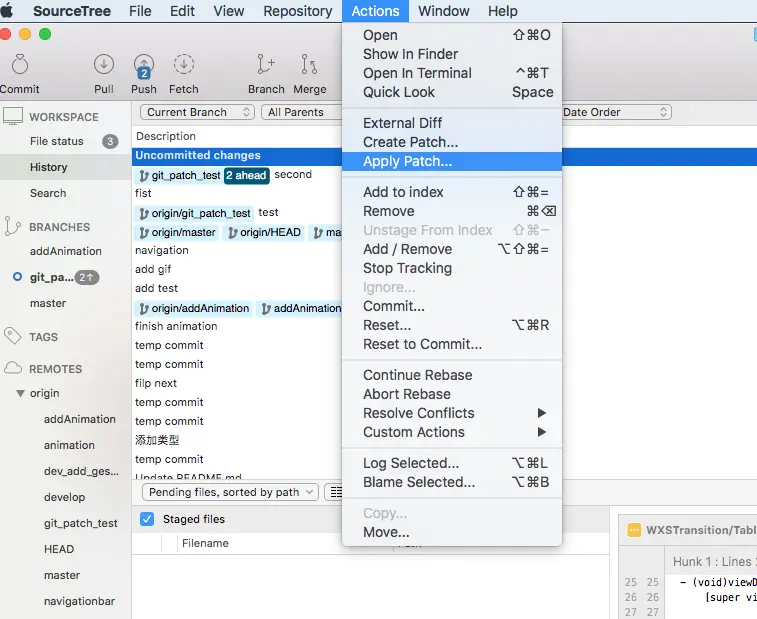
Task: Select Blame Selected... menu item
Action: (452, 481)
